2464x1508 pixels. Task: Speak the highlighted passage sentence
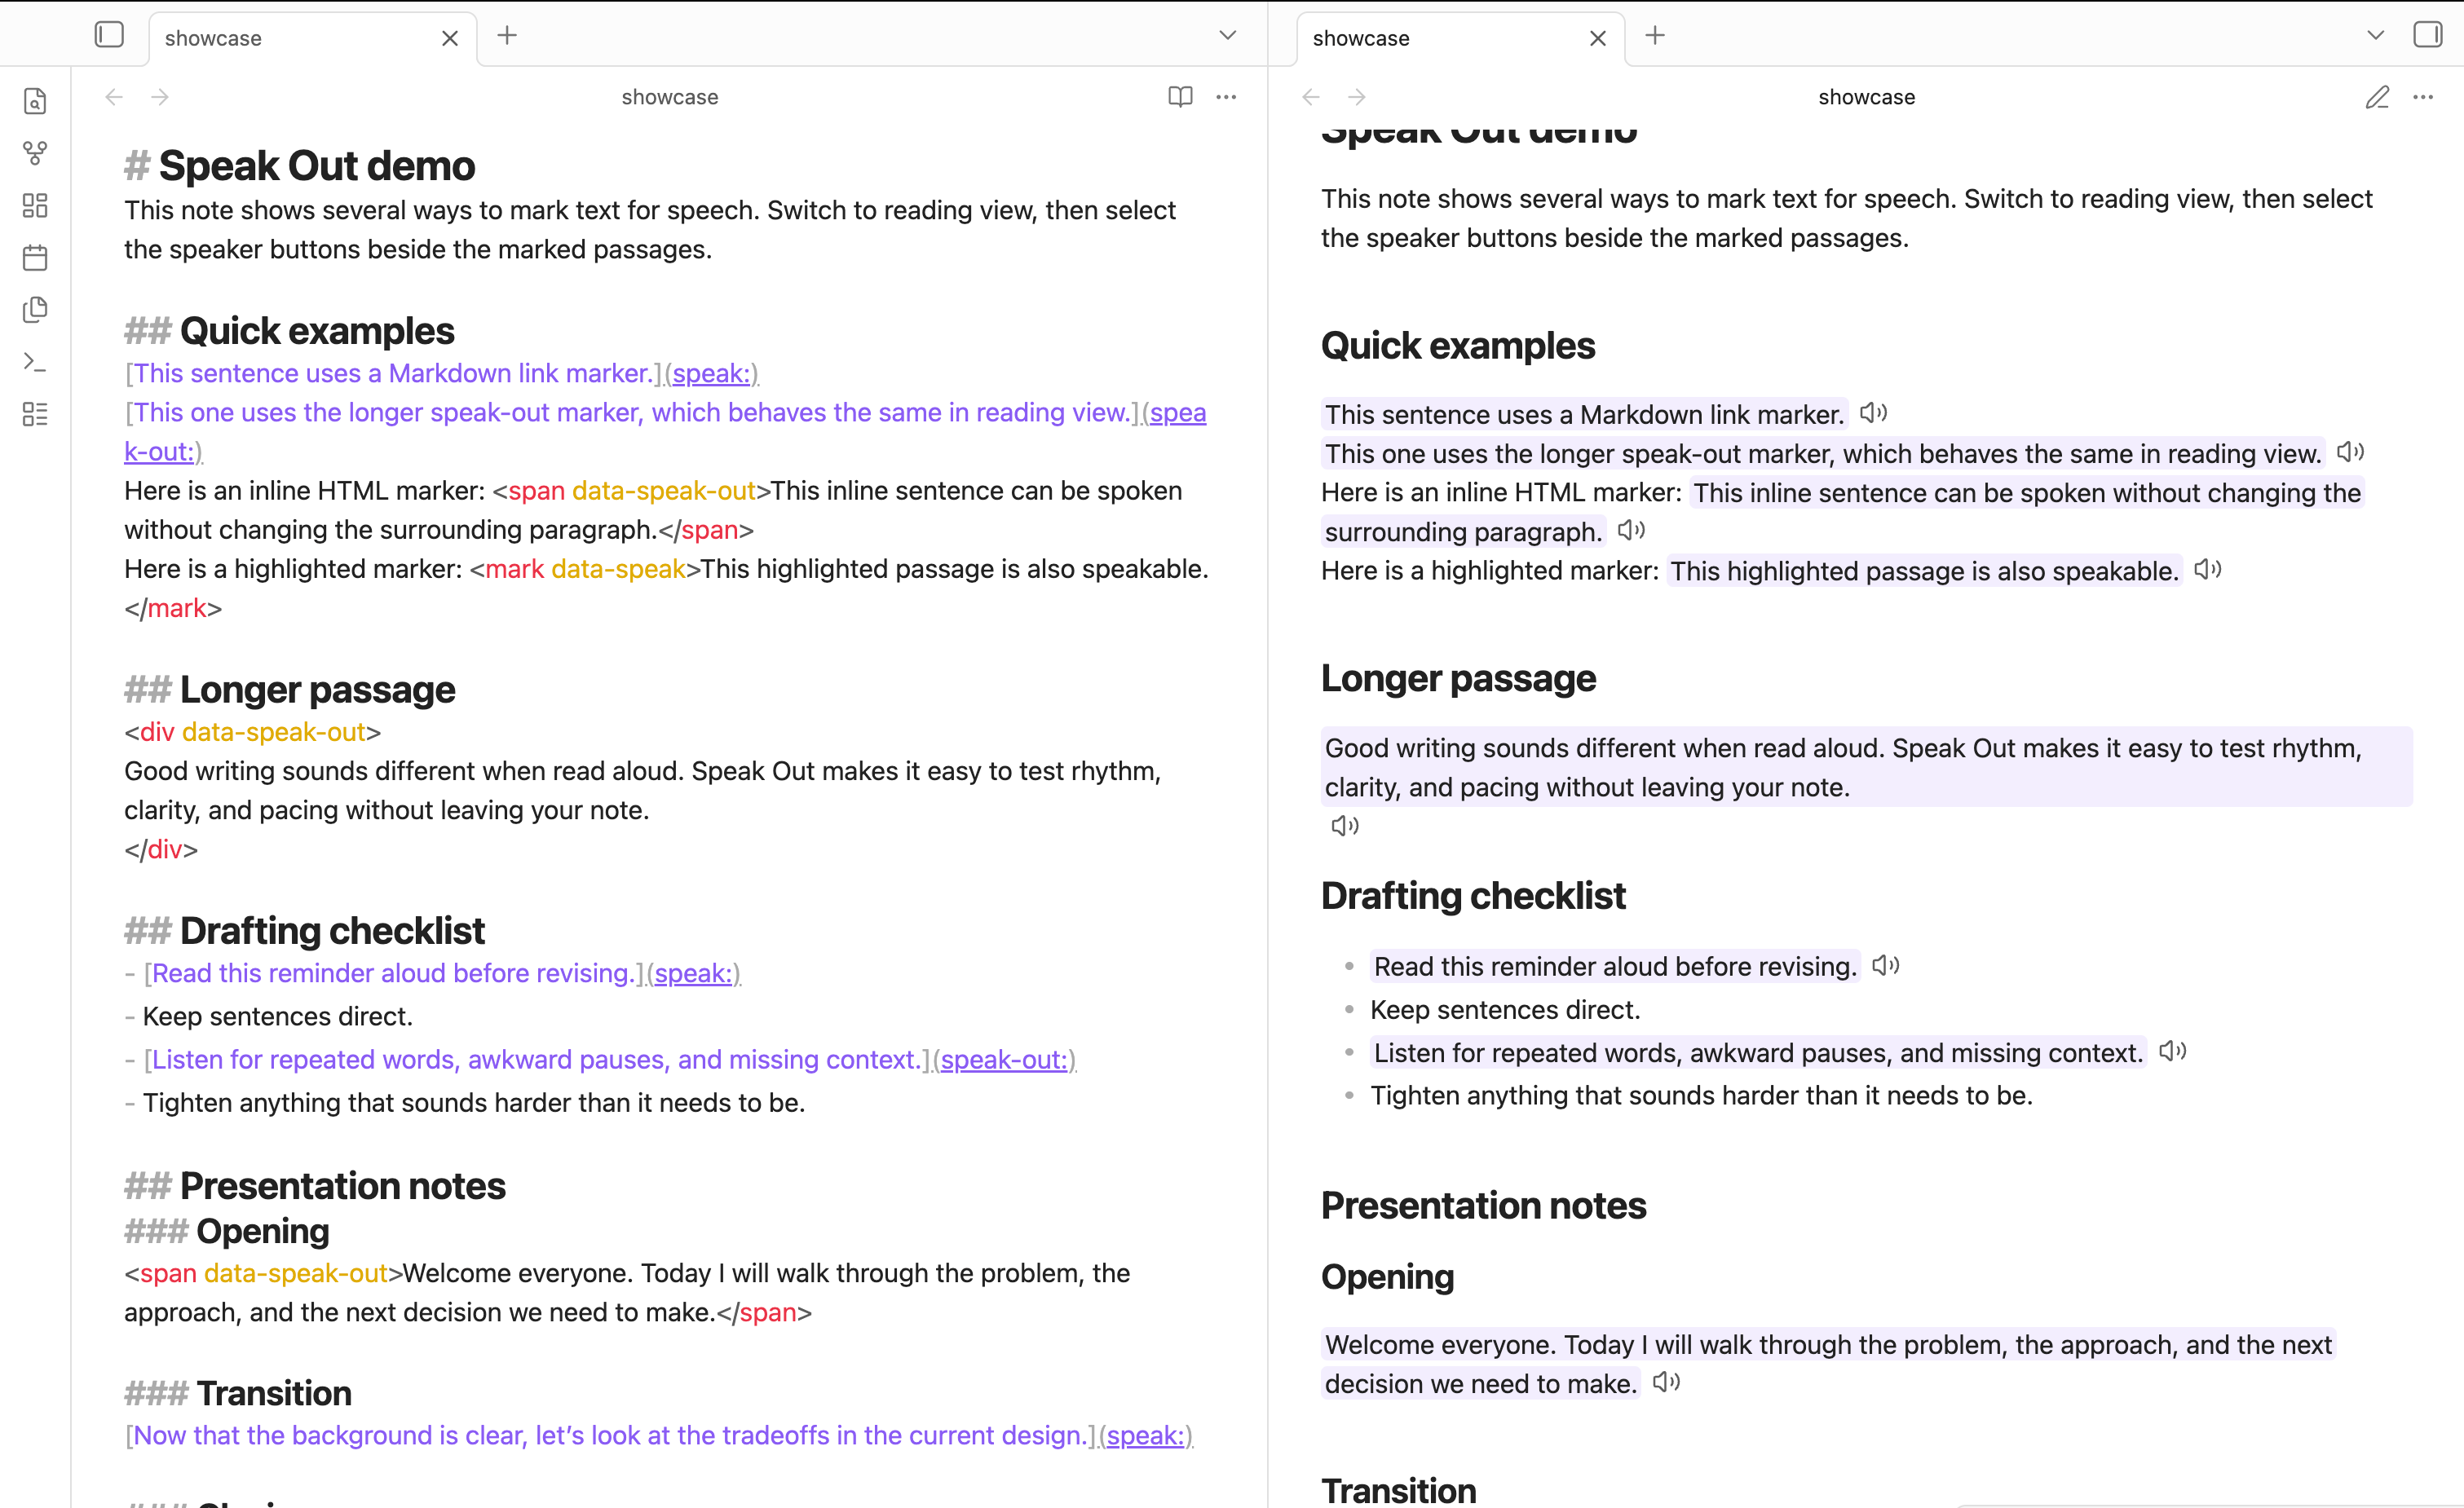point(2208,569)
